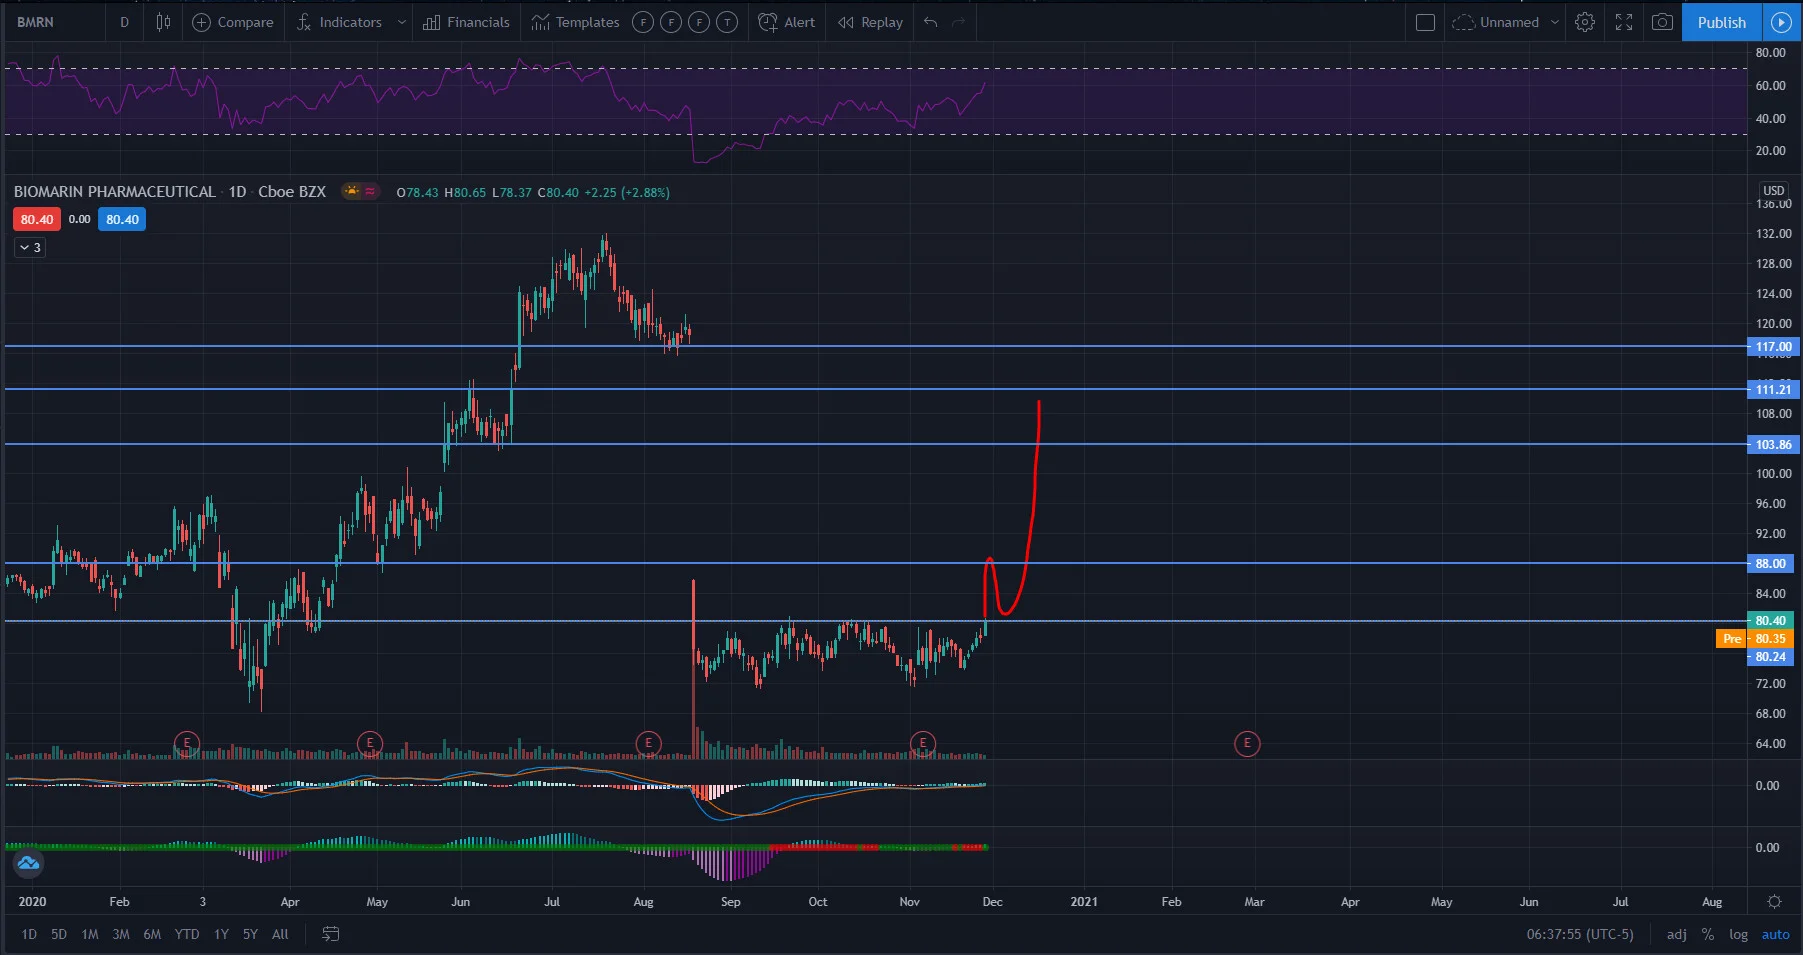Click the red 80.40 sell button
Image resolution: width=1803 pixels, height=955 pixels.
point(37,219)
